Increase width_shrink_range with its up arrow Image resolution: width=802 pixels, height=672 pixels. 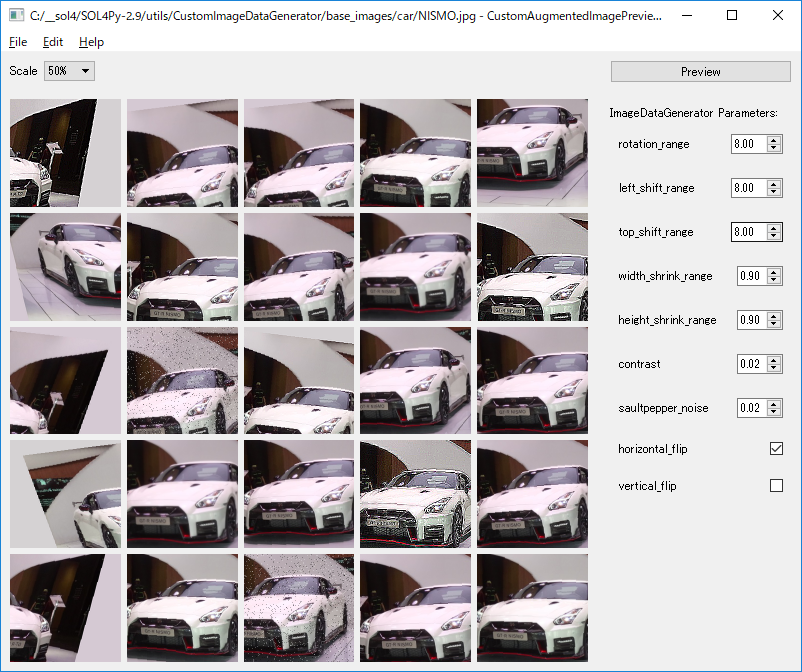coord(774,272)
